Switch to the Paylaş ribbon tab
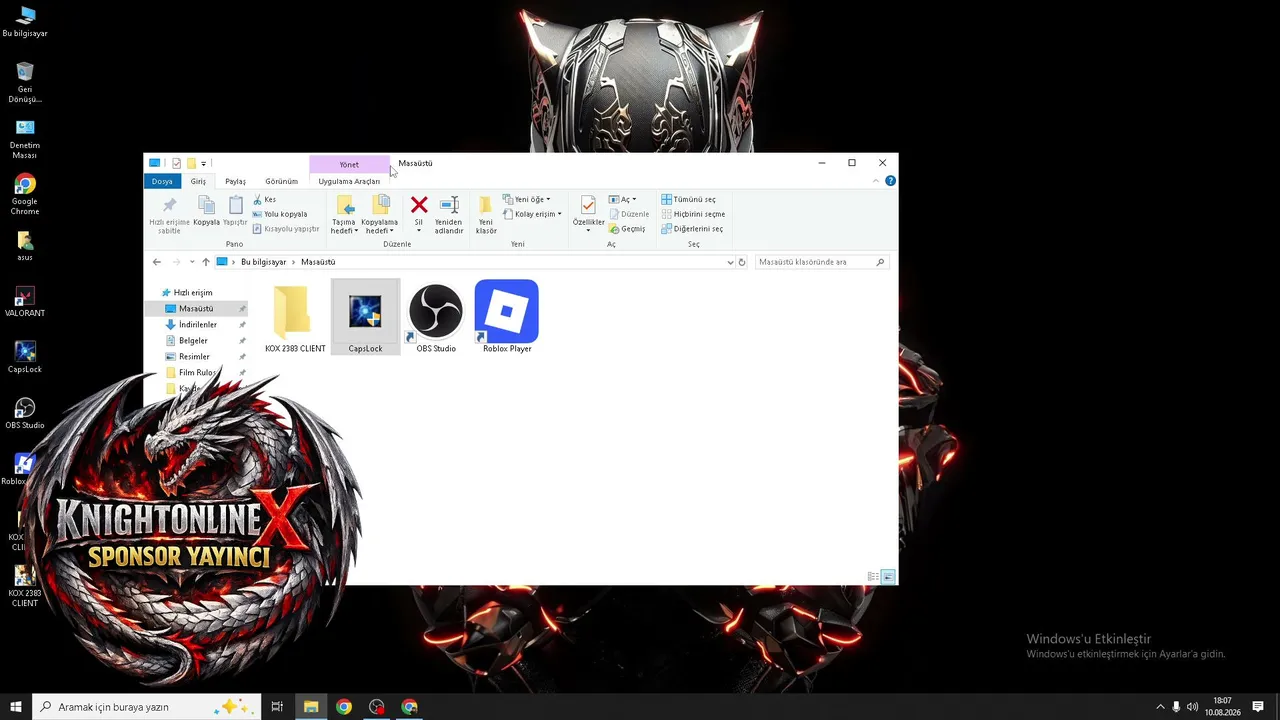The image size is (1280, 720). click(235, 181)
